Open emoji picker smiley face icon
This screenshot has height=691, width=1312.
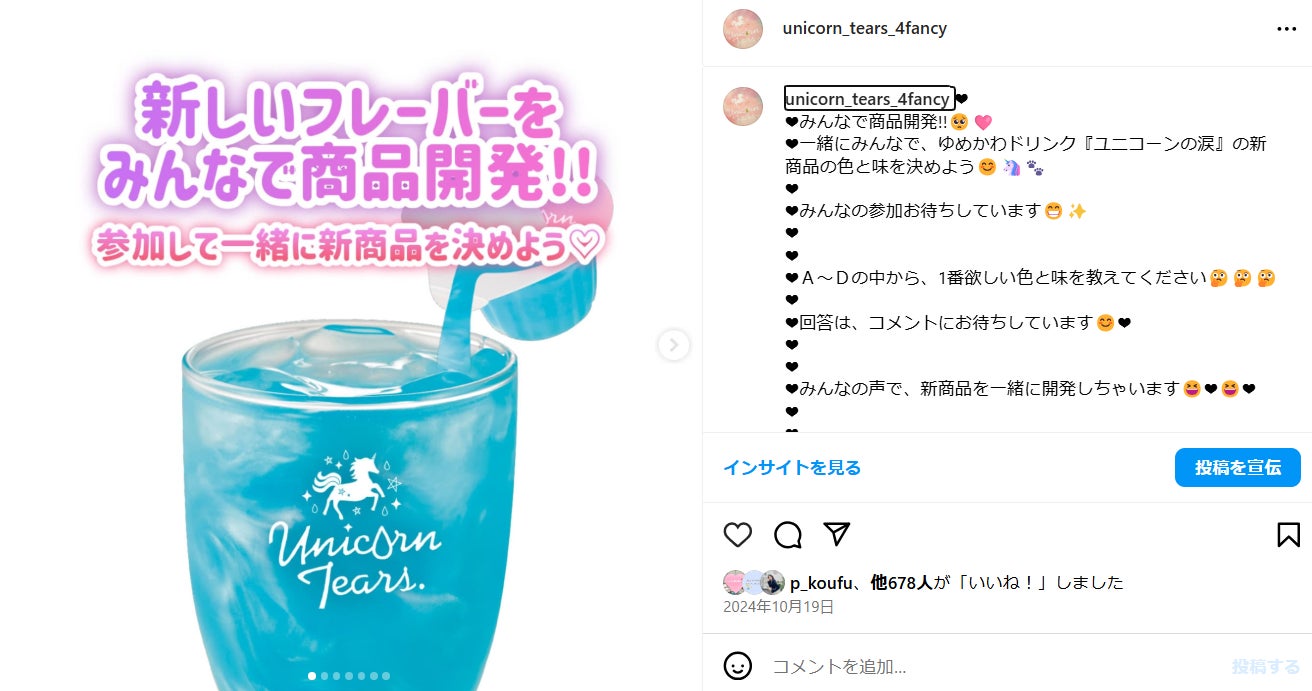(737, 665)
